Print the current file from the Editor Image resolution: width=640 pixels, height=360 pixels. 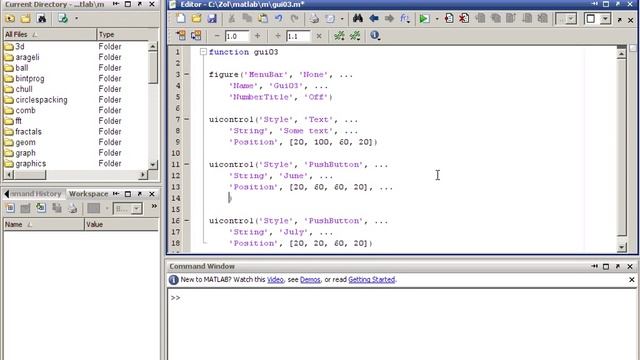tap(314, 18)
